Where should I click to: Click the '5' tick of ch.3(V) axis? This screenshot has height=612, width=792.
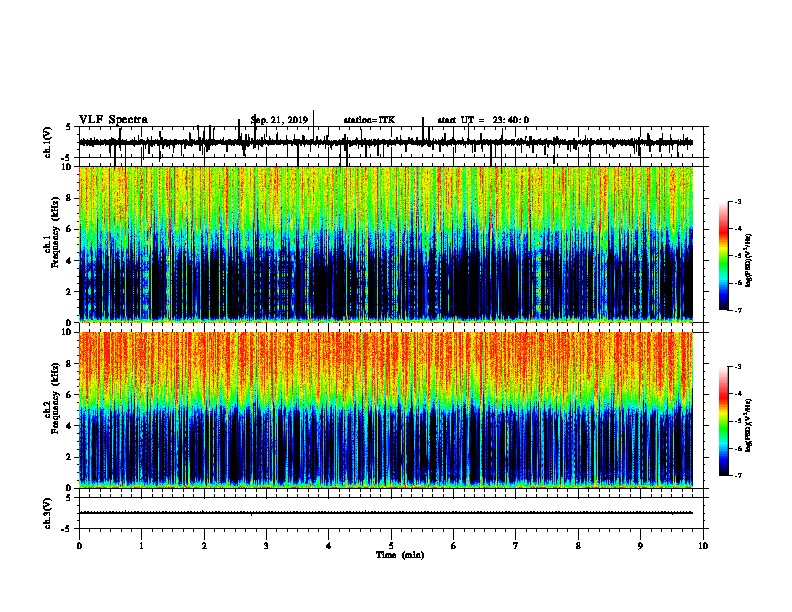pos(69,498)
